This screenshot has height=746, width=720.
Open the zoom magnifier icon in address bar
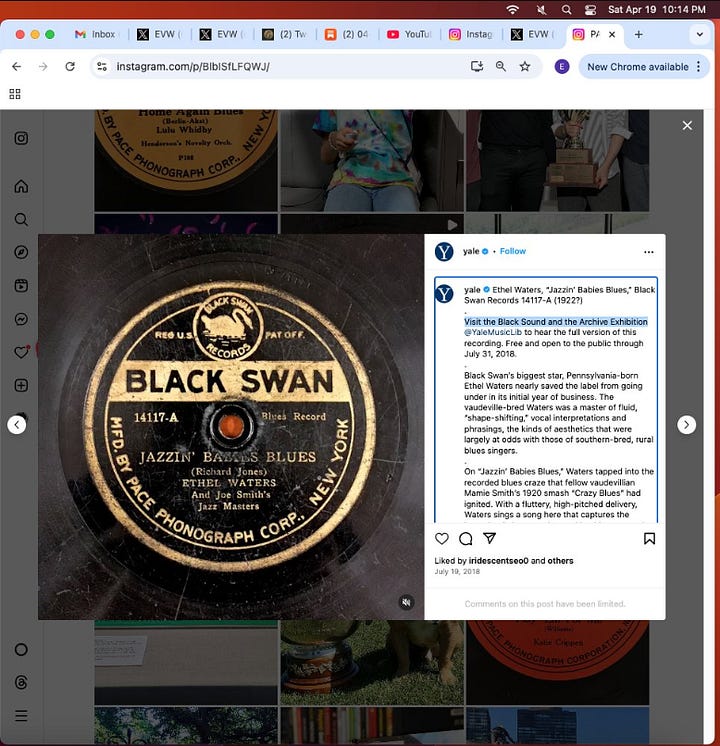(501, 67)
